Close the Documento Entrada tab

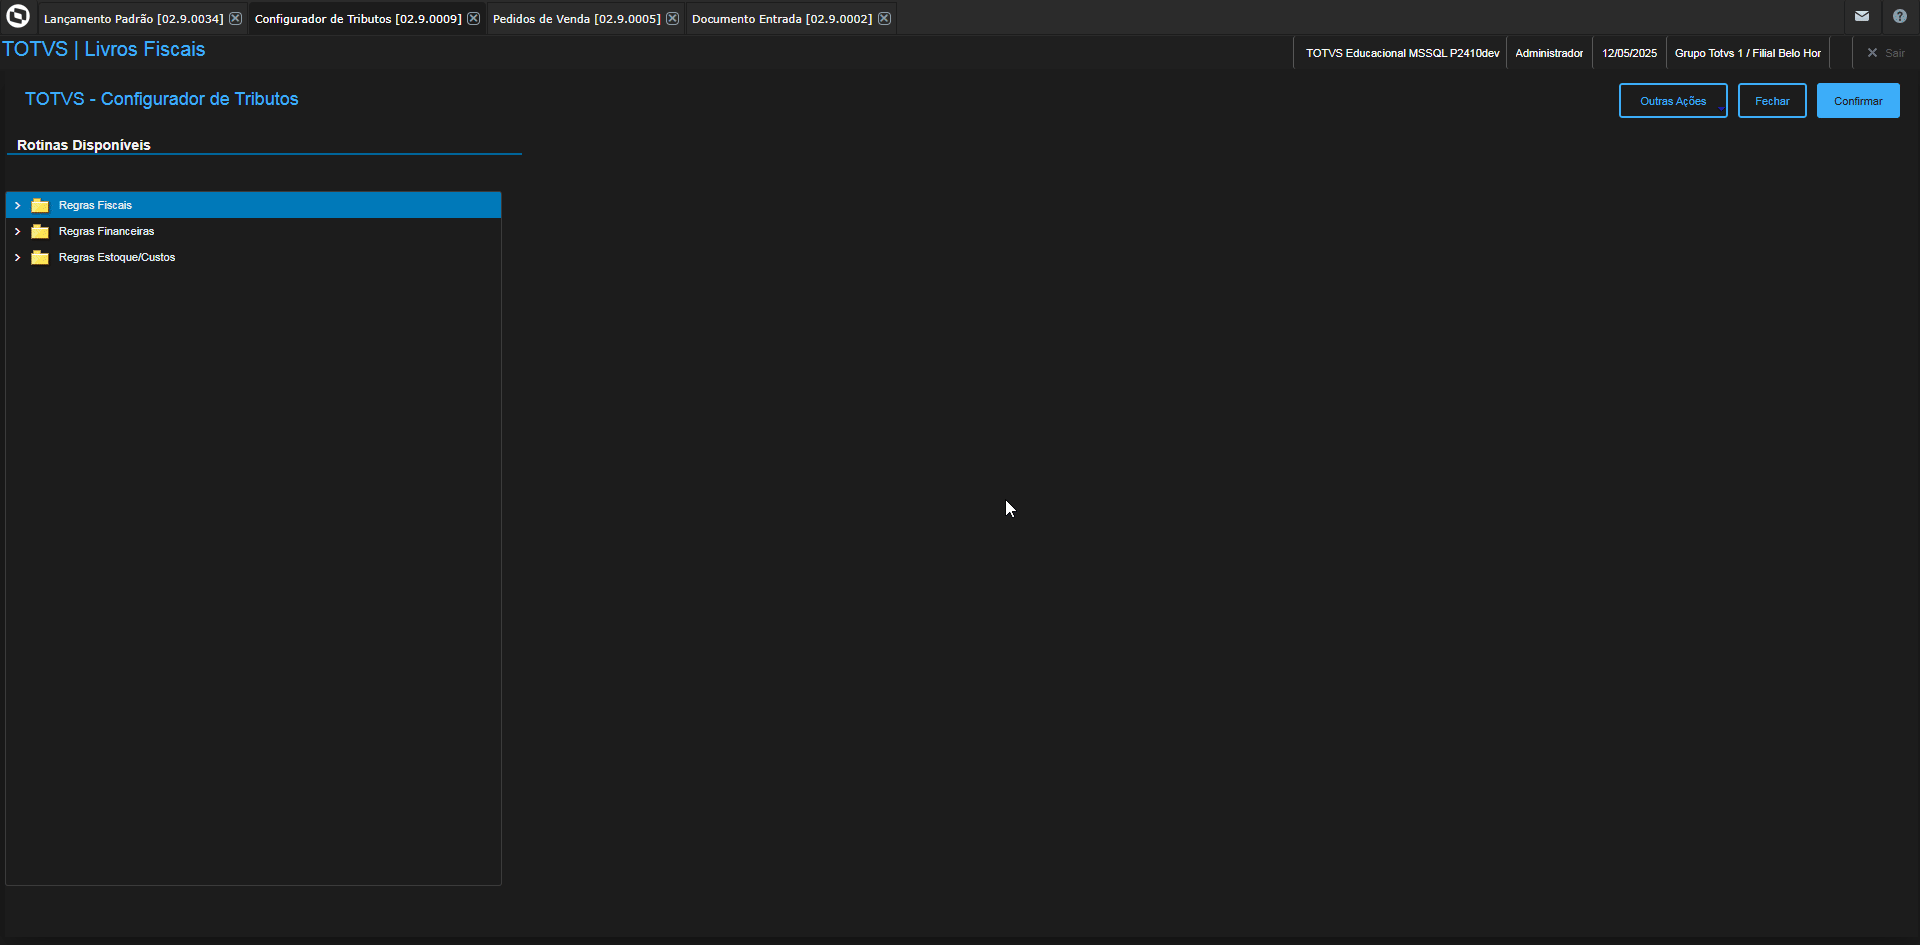pyautogui.click(x=885, y=19)
